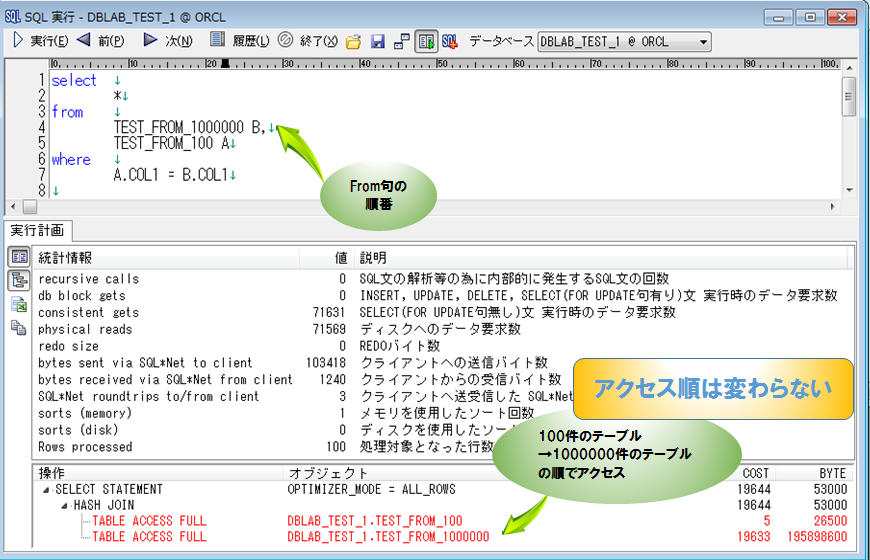
Task: Click the Excel export icon in sidebar
Action: coord(19,305)
